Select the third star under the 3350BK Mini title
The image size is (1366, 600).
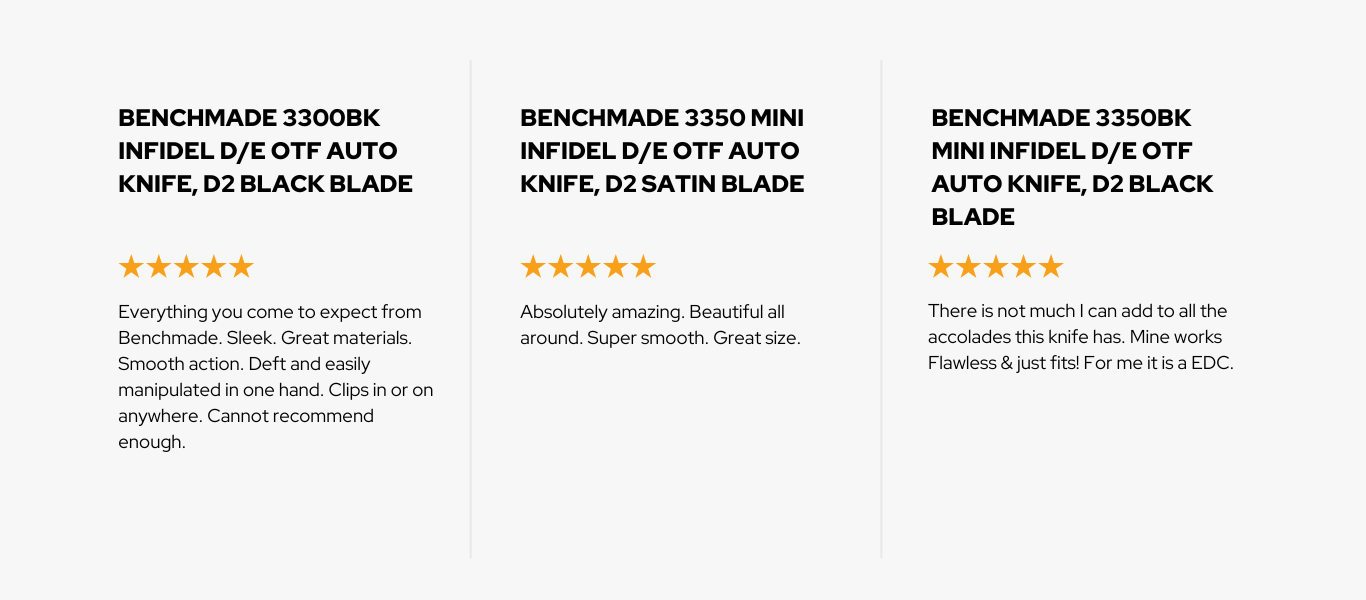[996, 267]
